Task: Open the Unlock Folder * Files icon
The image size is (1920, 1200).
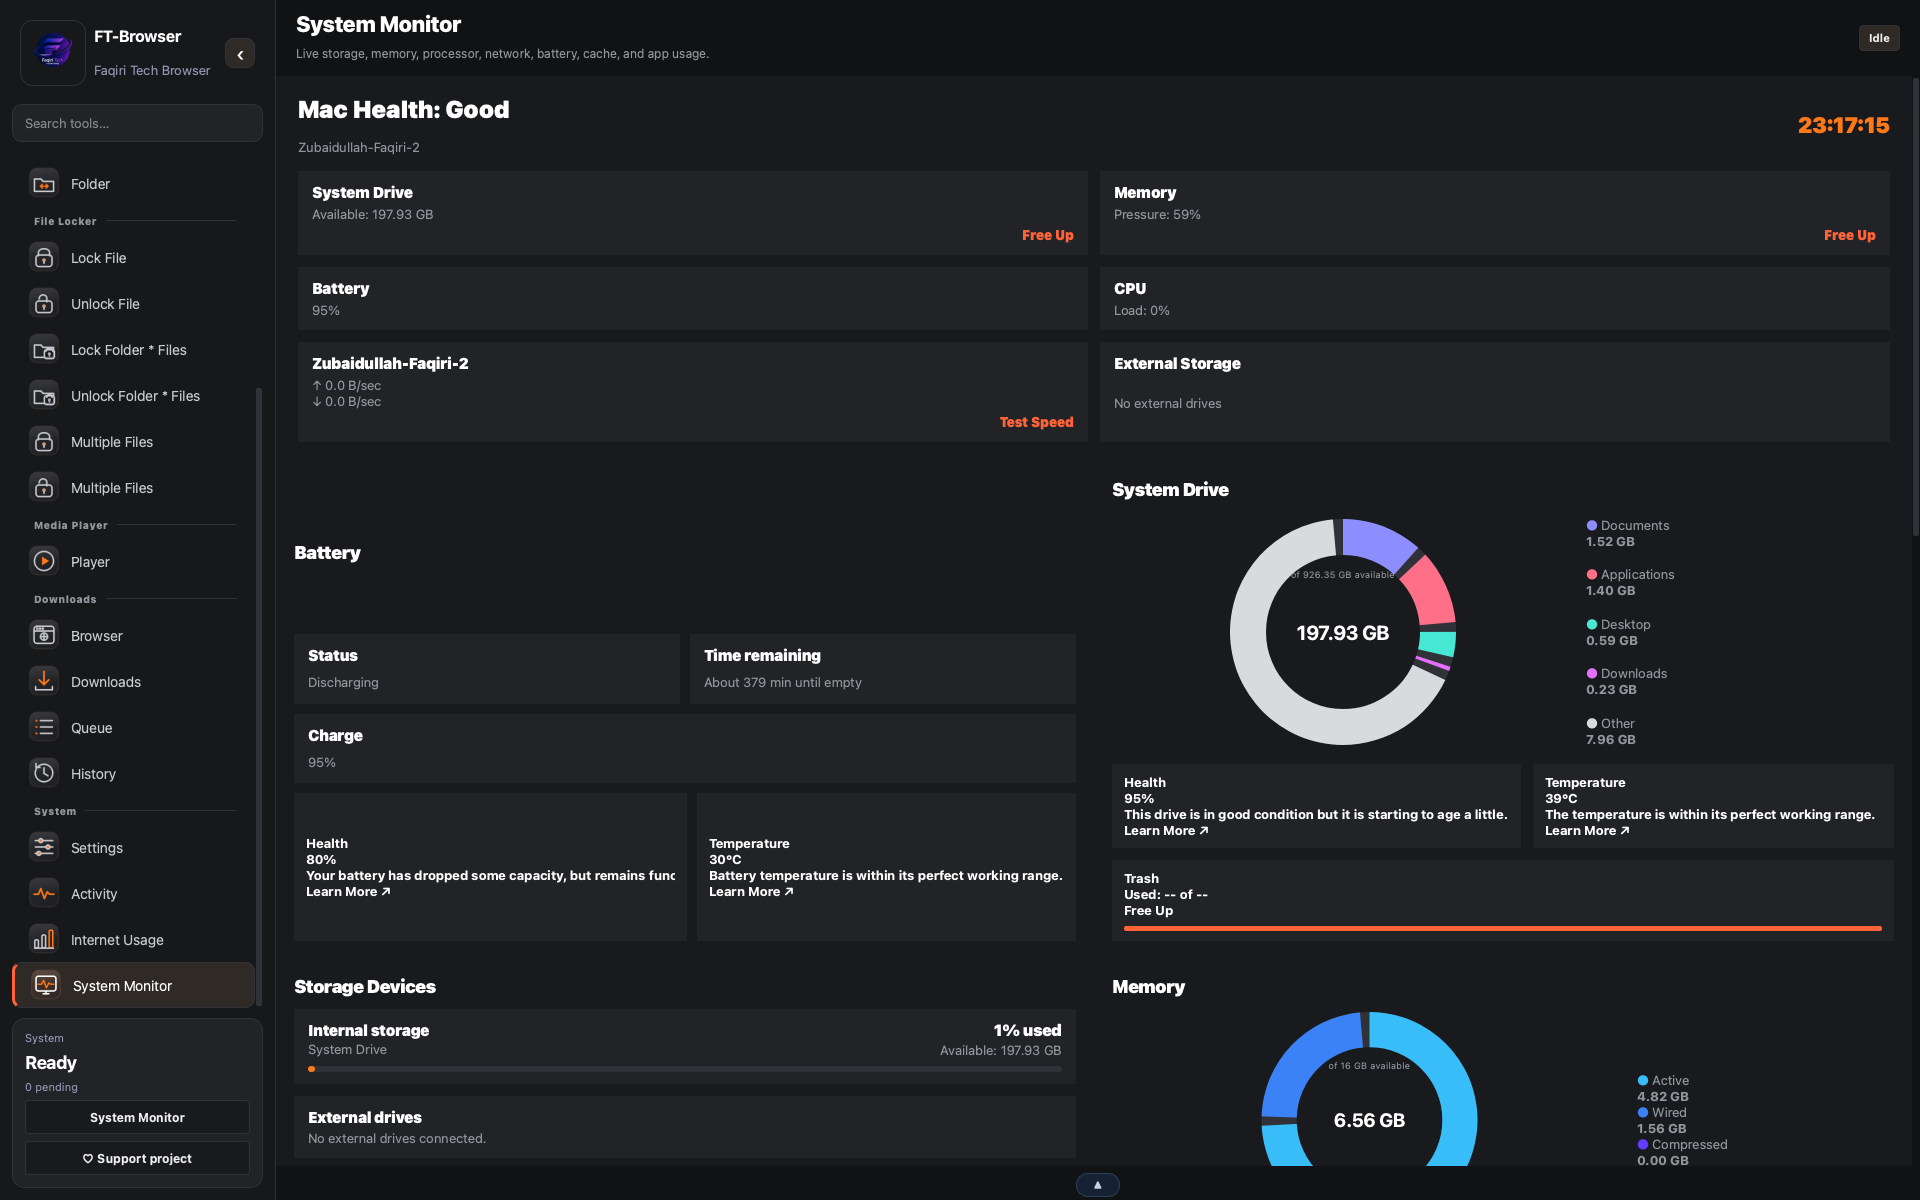Action: click(44, 396)
